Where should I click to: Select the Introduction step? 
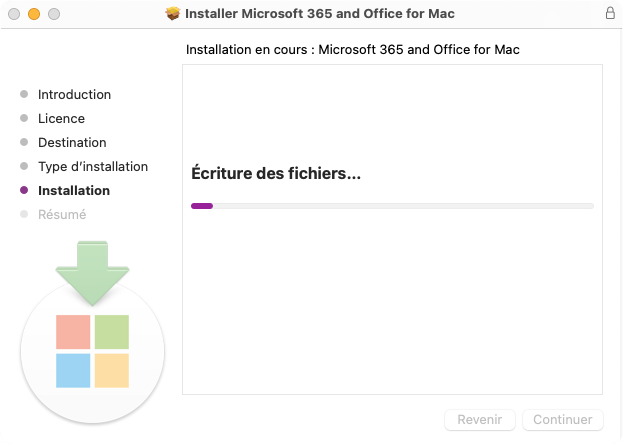[74, 95]
